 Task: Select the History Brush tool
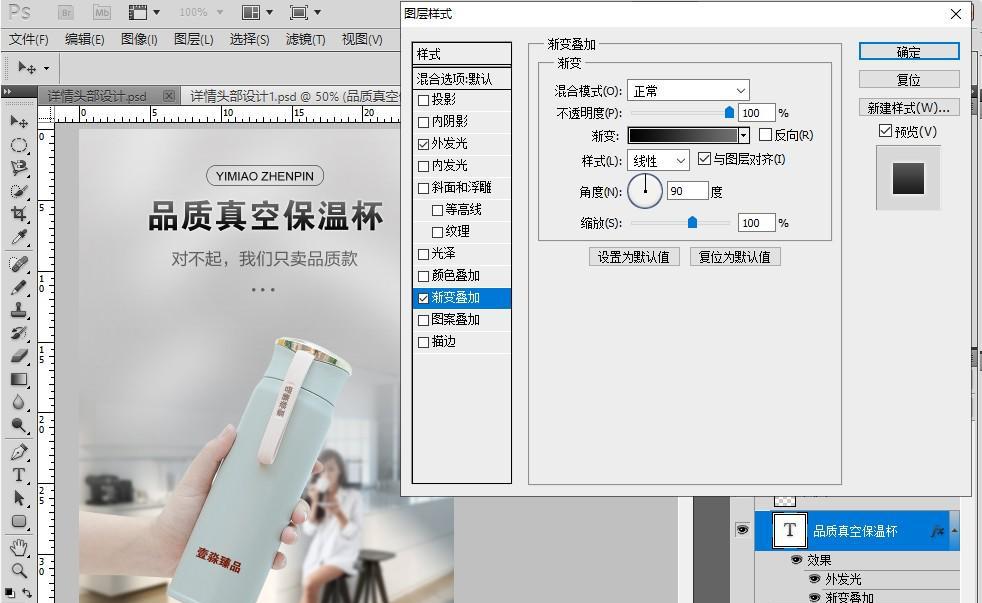tap(19, 333)
